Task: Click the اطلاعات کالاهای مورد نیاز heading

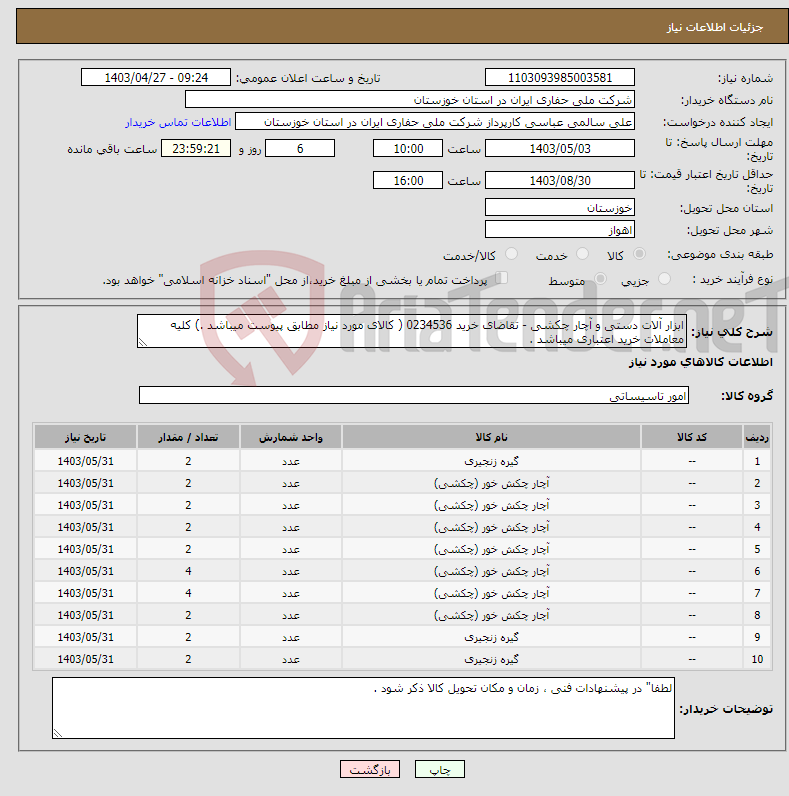Action: (701, 362)
